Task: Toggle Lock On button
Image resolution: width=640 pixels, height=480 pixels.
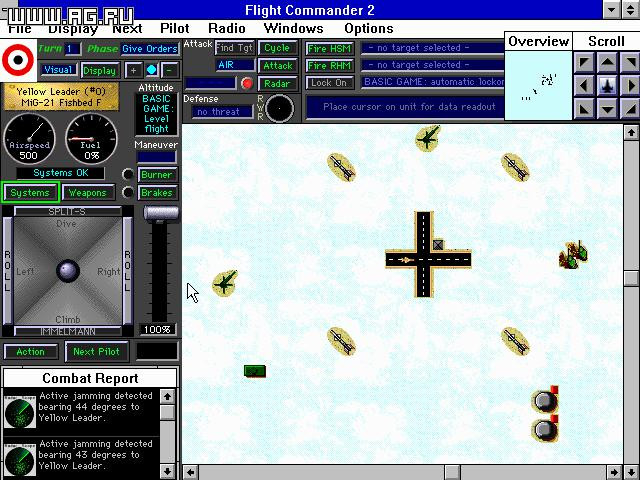Action: (x=329, y=83)
